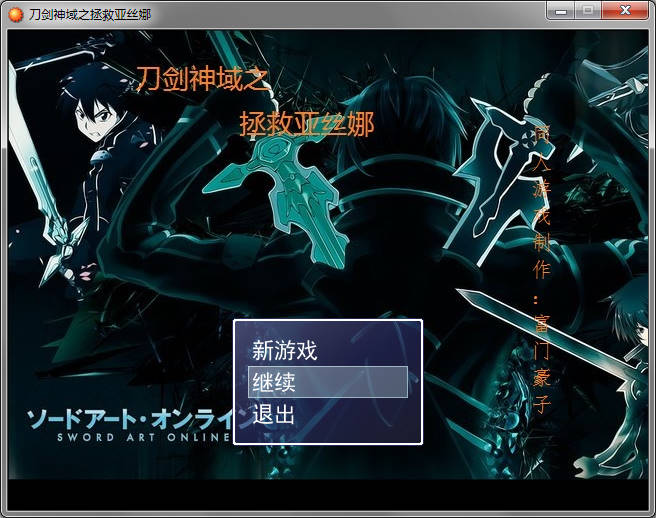Select 继续 to continue the saved game

point(328,382)
